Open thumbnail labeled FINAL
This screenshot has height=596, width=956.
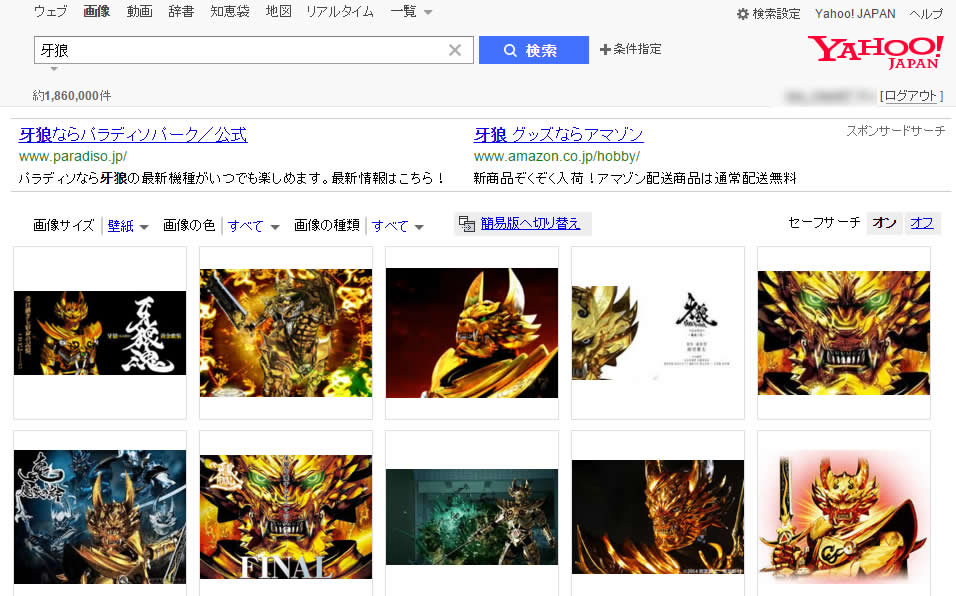286,517
